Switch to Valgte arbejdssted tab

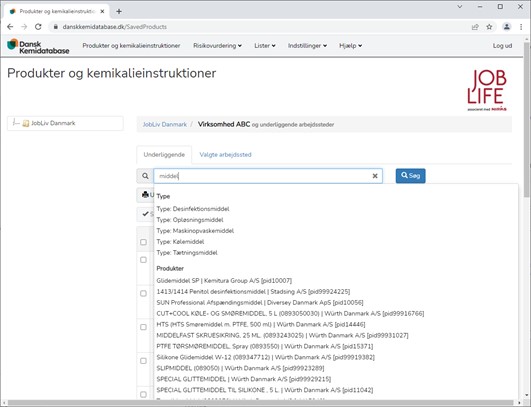(x=225, y=155)
